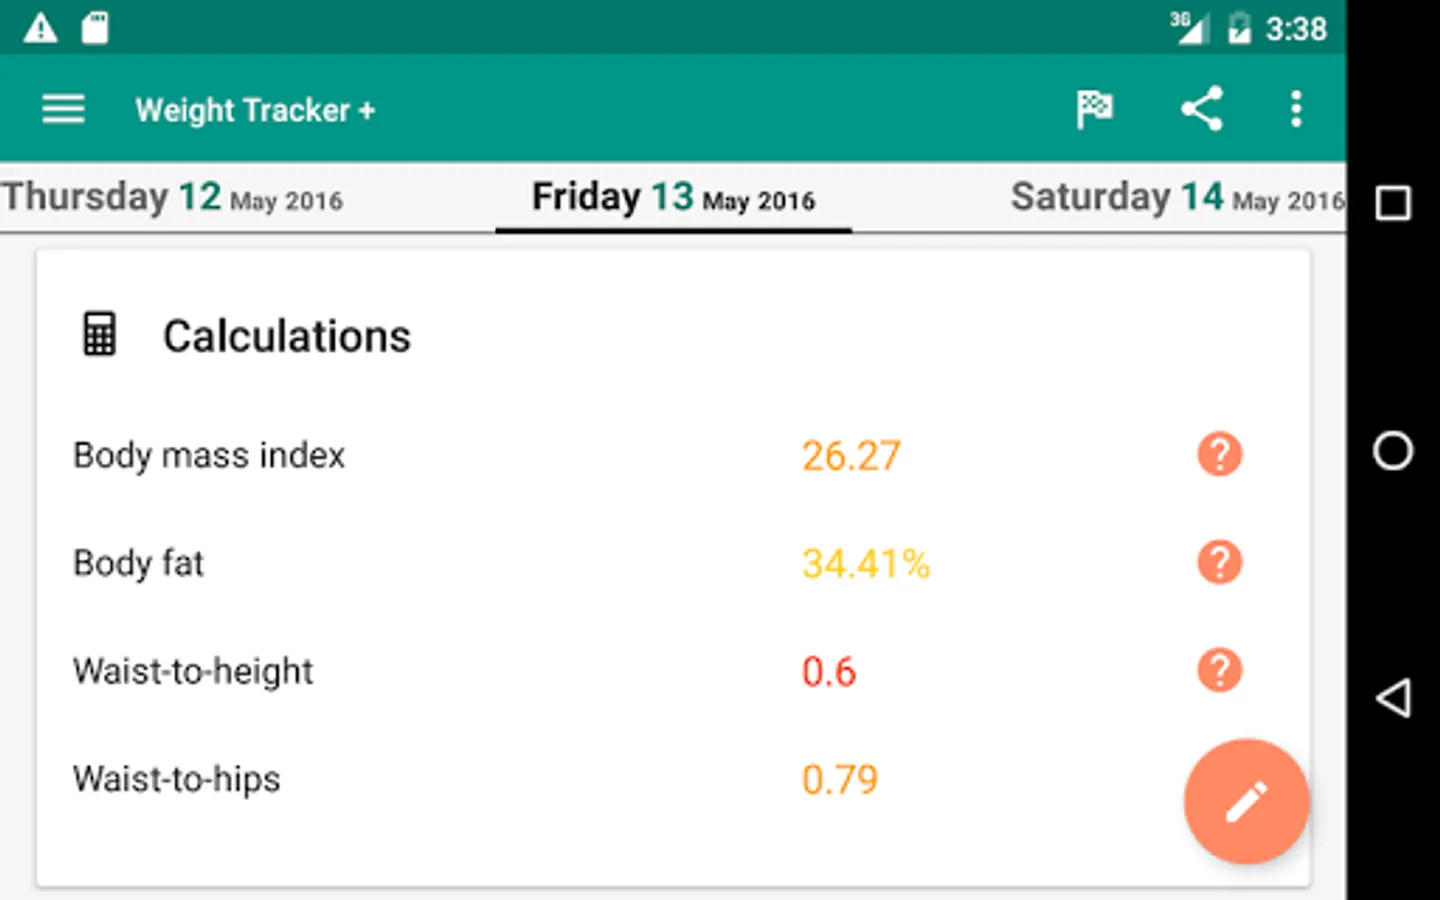Open the hamburger navigation menu
Image resolution: width=1440 pixels, height=900 pixels.
tap(63, 109)
